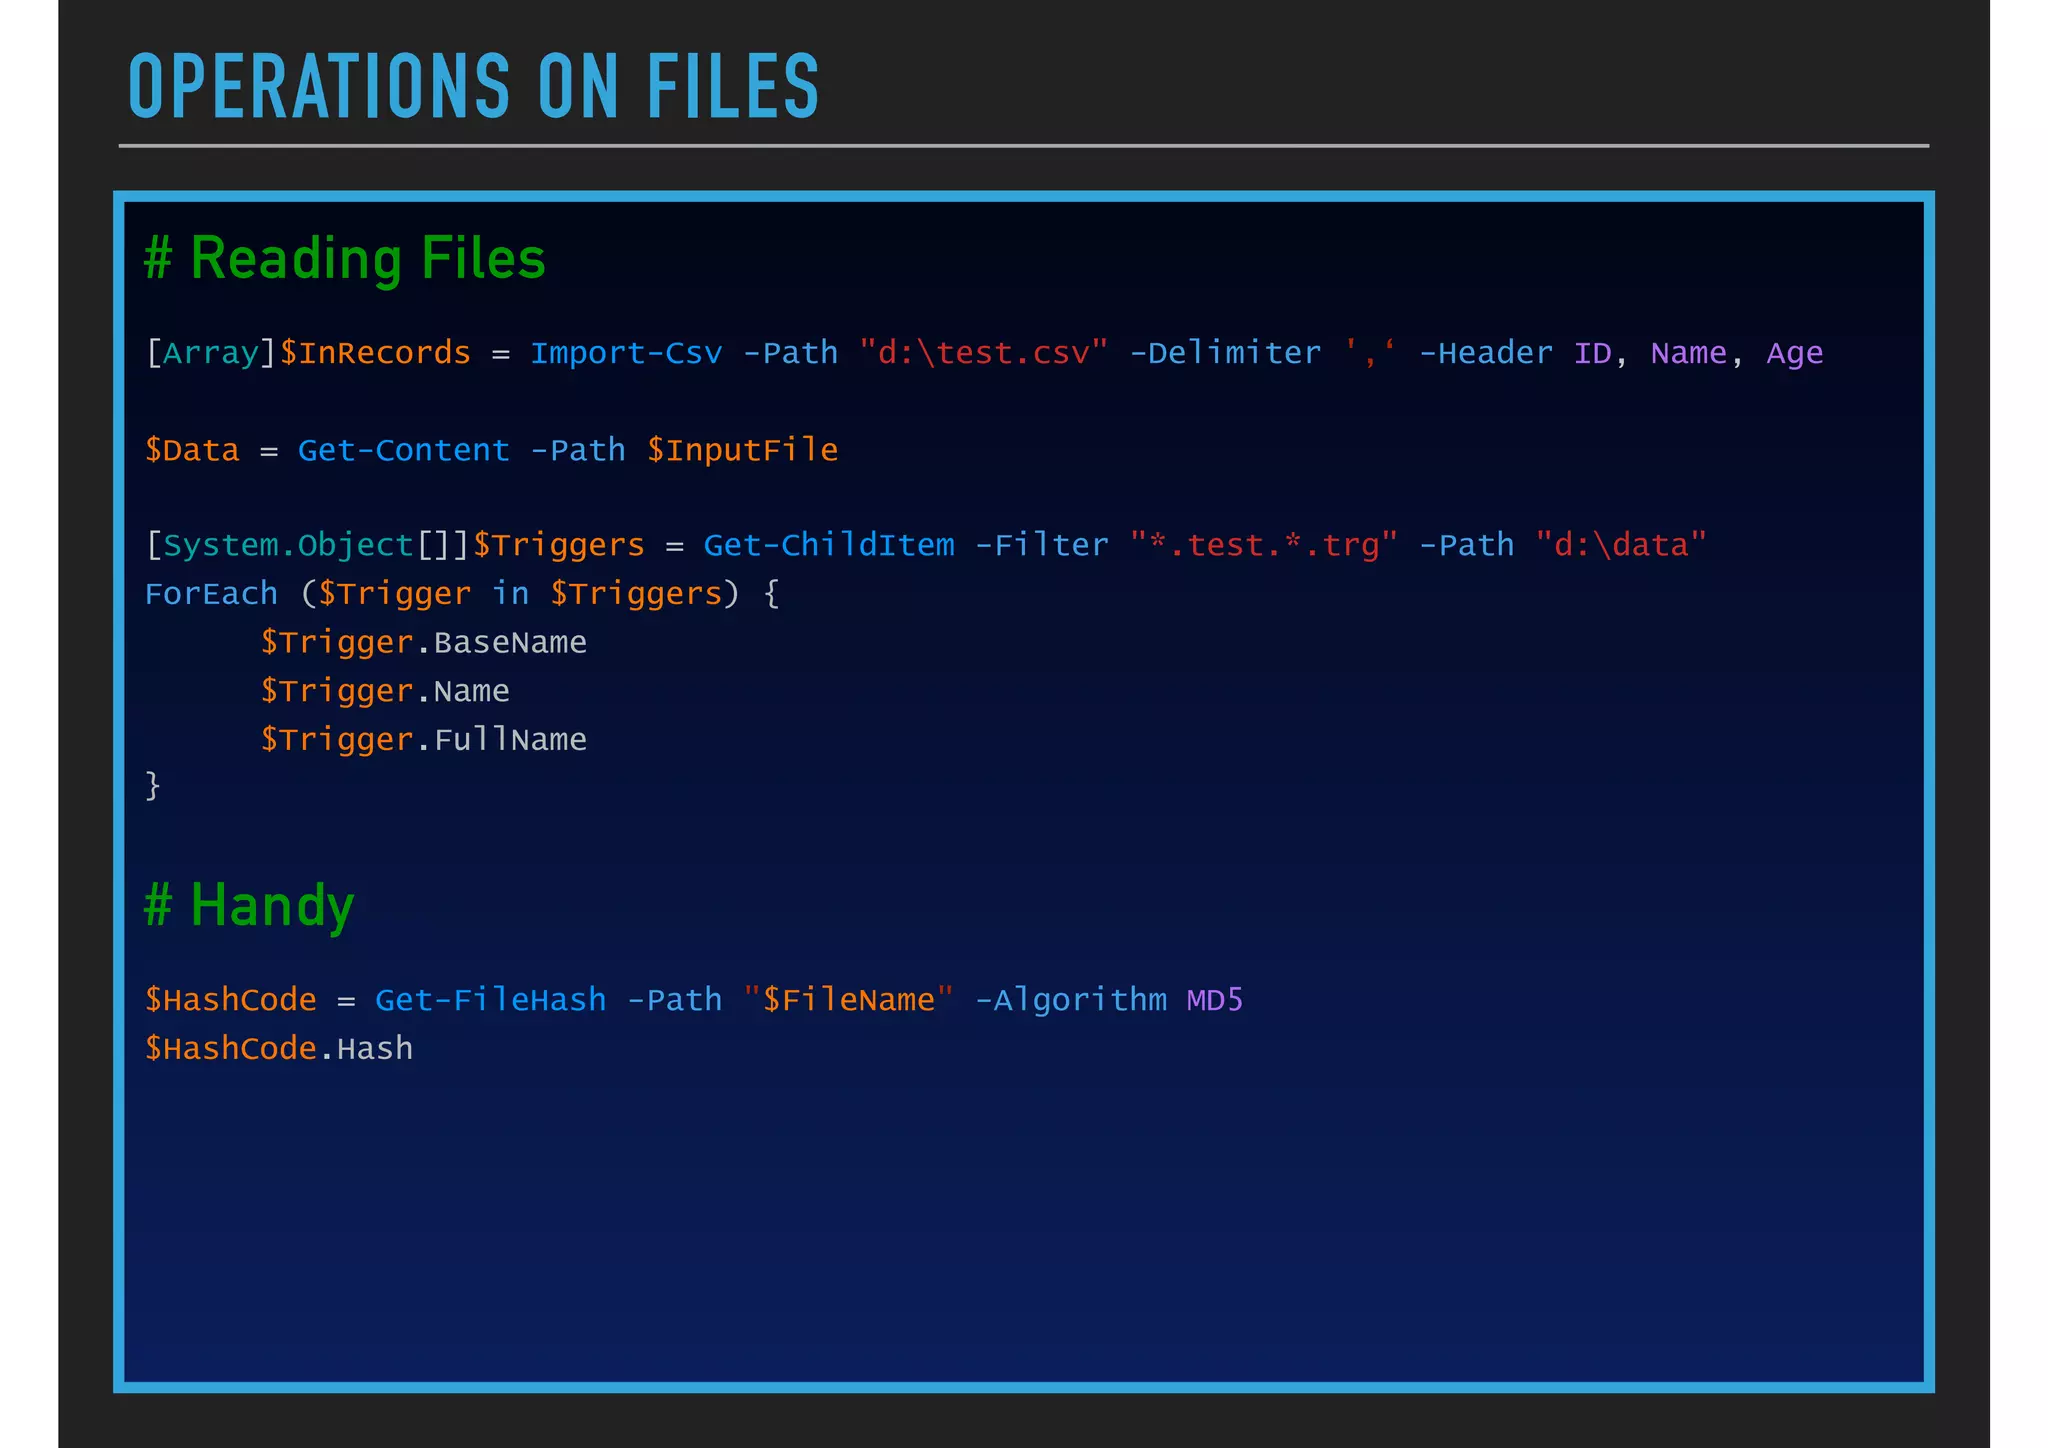Click the 'OPERATIONS ON FILES' slide title
This screenshot has height=1448, width=2048.
(473, 87)
